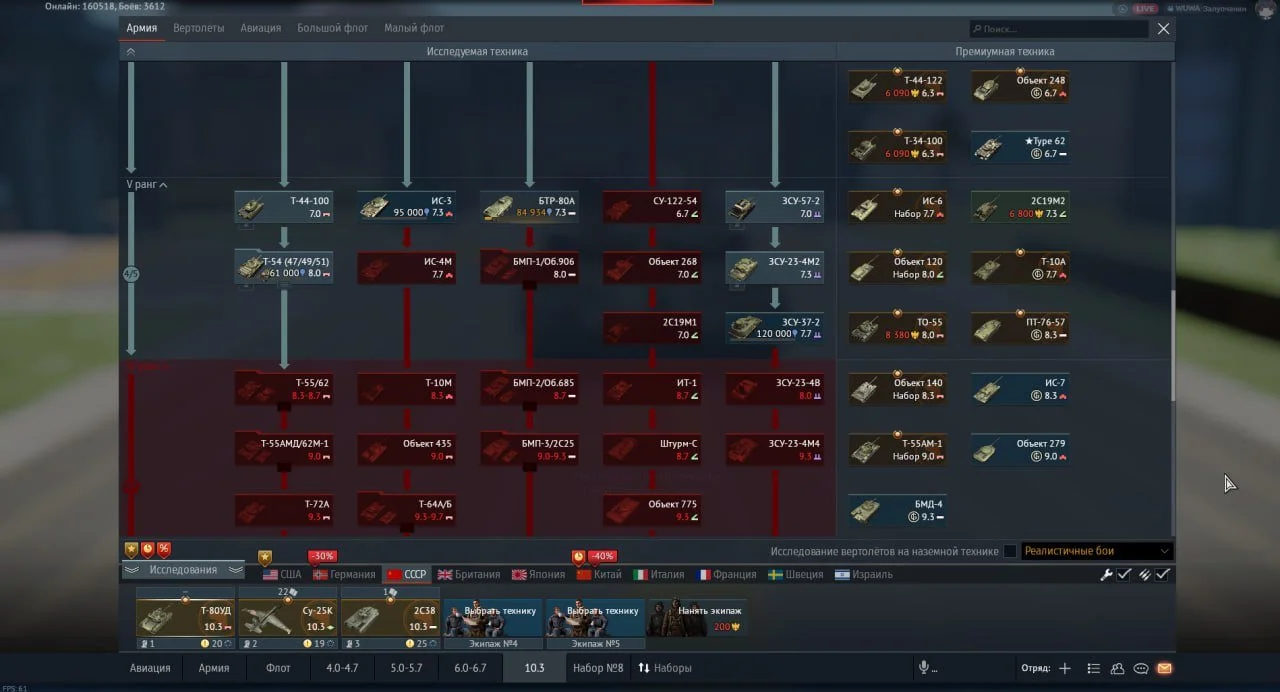This screenshot has height=692, width=1280.
Task: Open the Реалистичные бои game mode dropdown
Action: [1096, 551]
